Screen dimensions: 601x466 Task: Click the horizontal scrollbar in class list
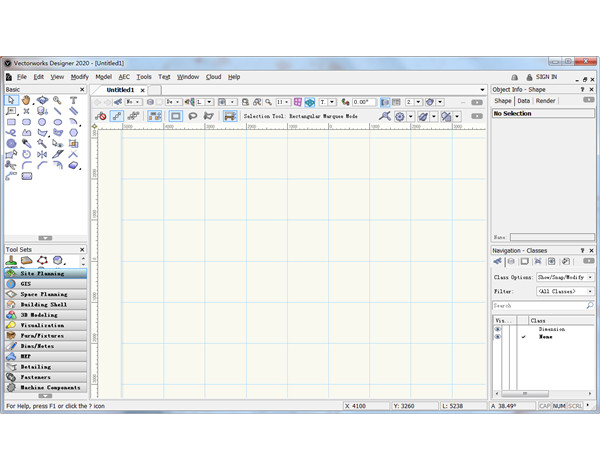[525, 394]
